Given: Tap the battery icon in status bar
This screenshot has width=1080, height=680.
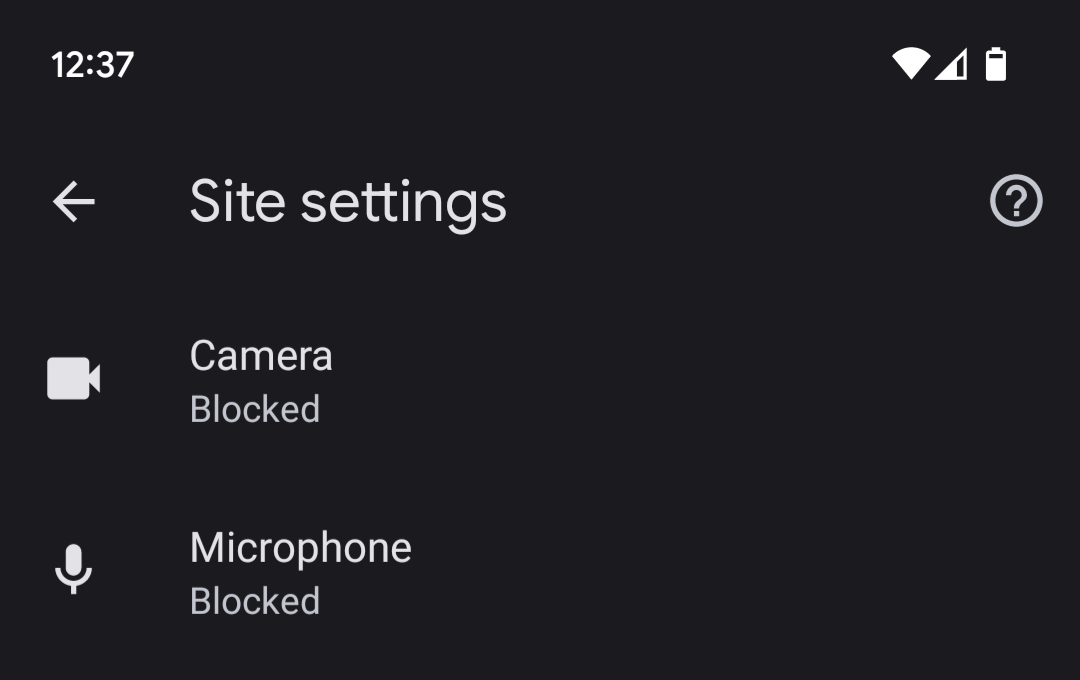Looking at the screenshot, I should tap(996, 64).
